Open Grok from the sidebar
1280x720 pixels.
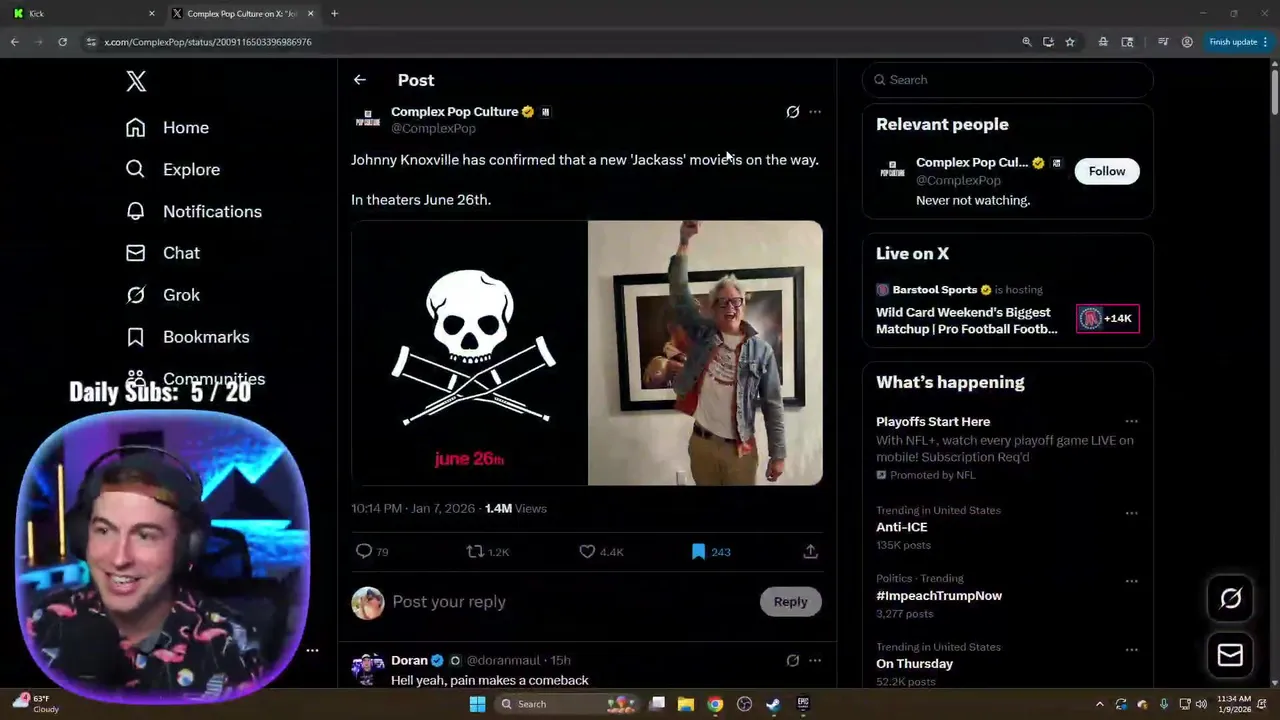coord(162,296)
